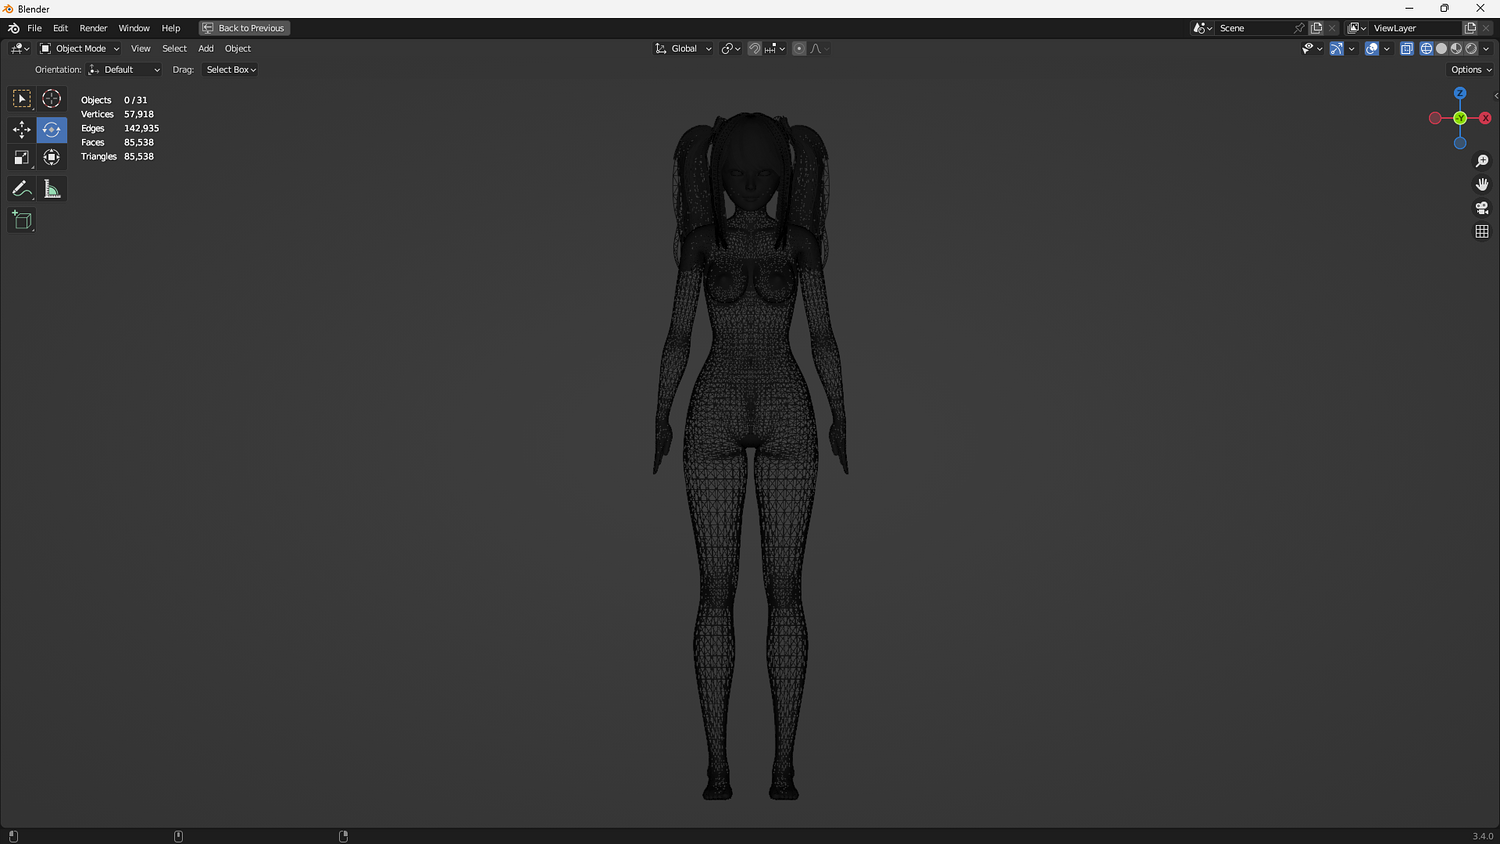Click the Zoom viewport icon
The width and height of the screenshot is (1500, 844).
click(x=1482, y=161)
